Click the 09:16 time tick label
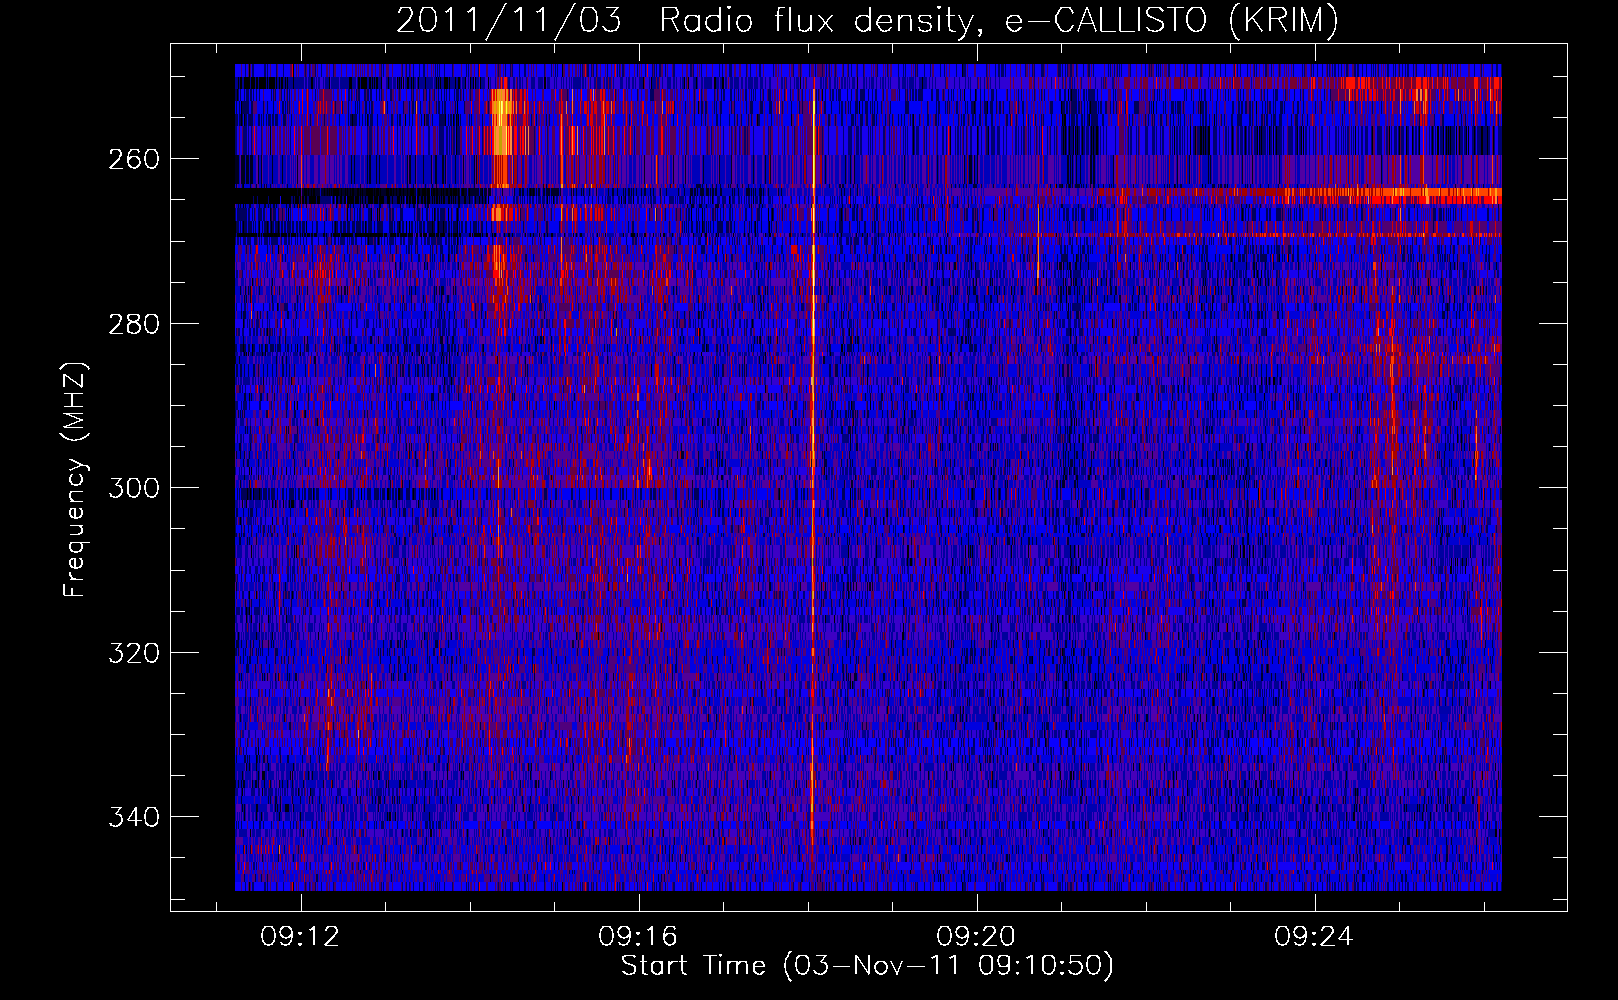The image size is (1618, 1000). (x=638, y=937)
